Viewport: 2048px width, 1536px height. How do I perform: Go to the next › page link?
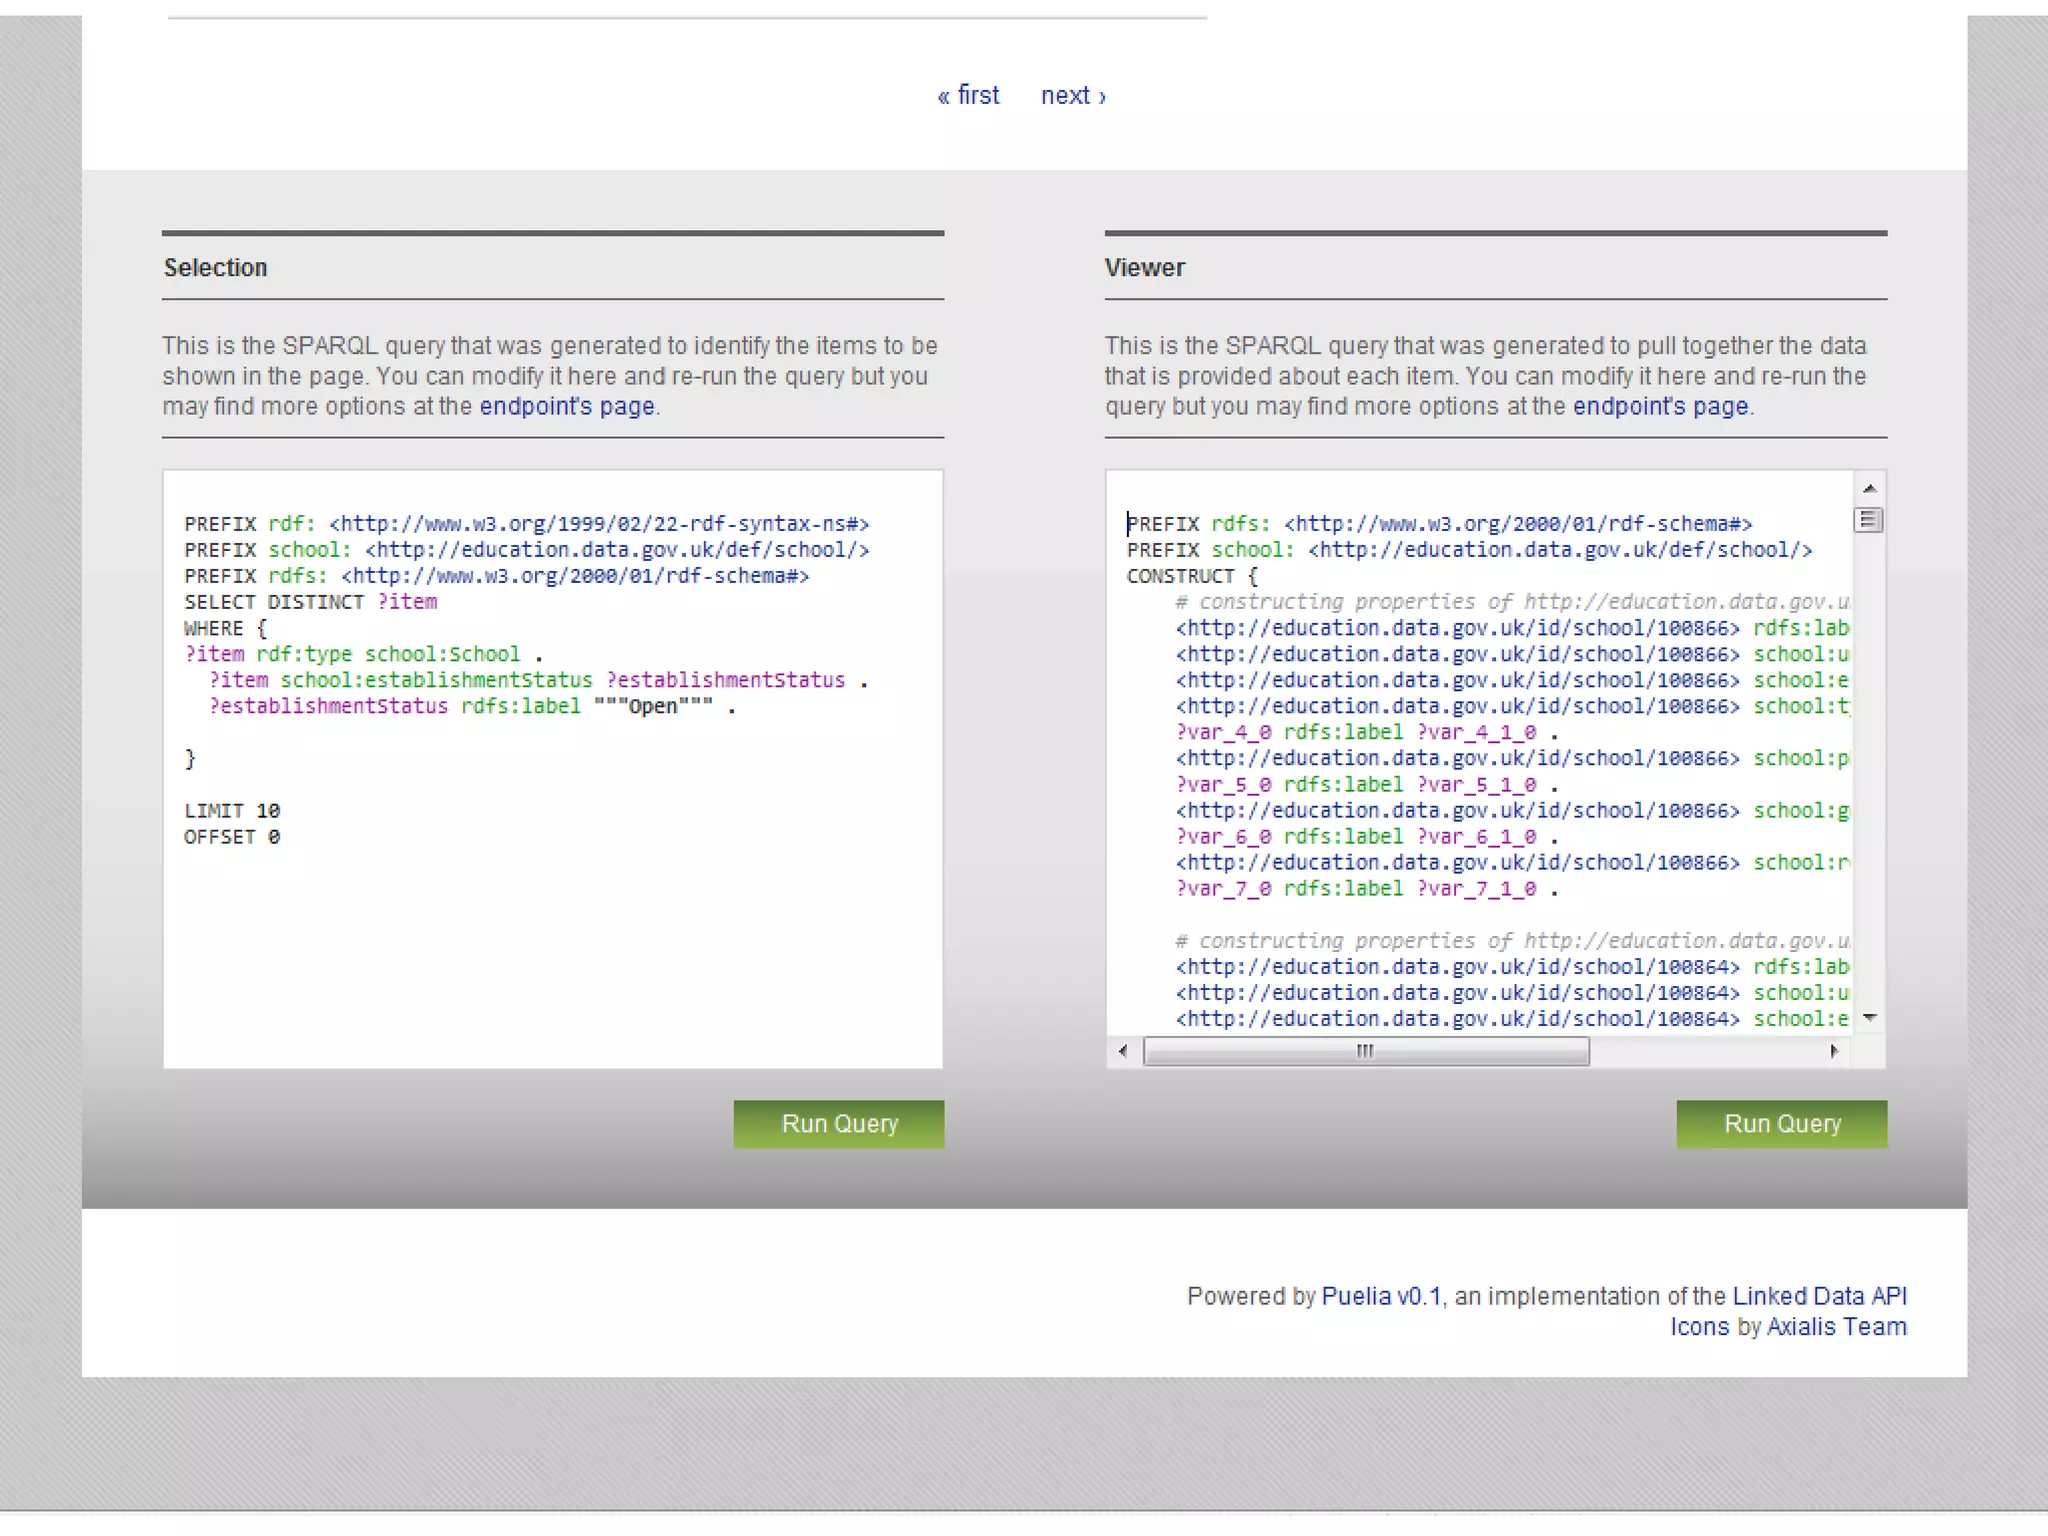pos(1073,95)
